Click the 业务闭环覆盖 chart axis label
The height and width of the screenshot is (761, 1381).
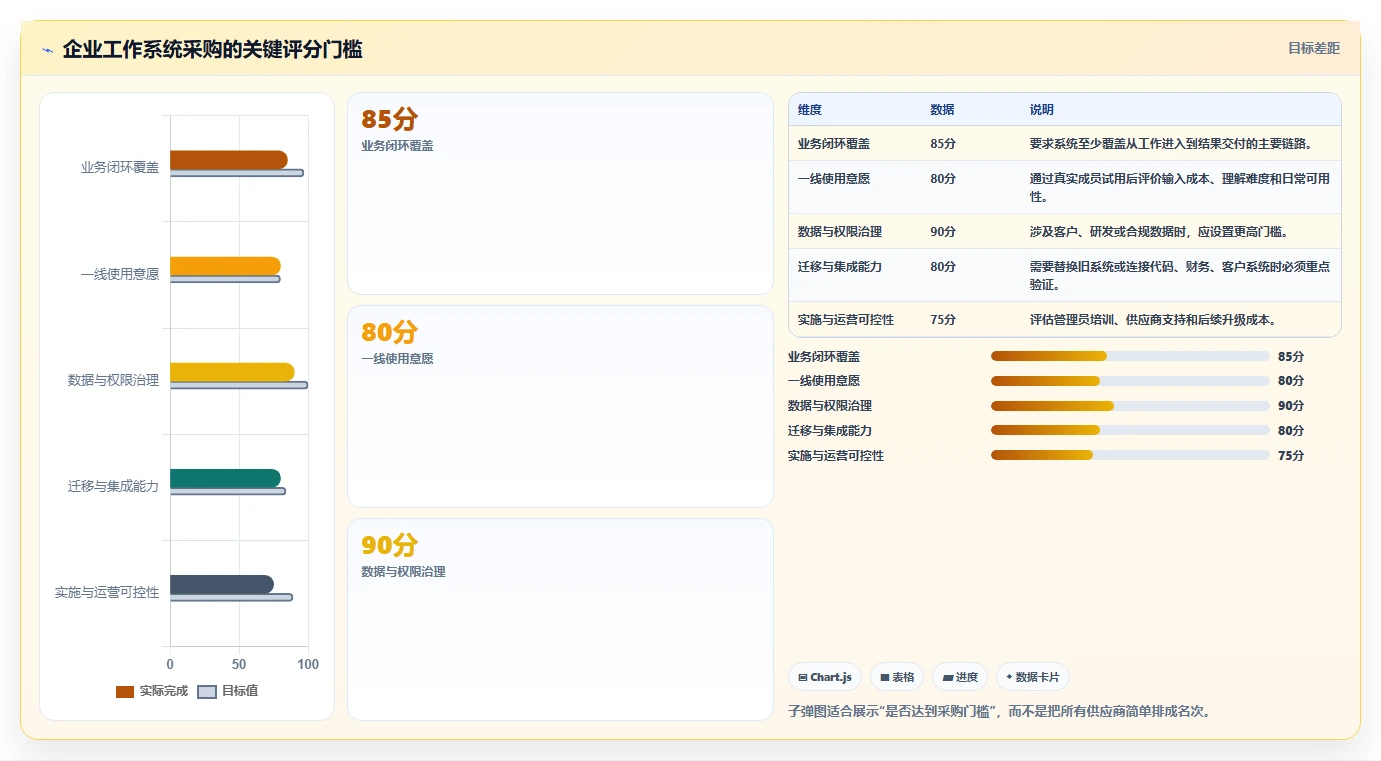tap(120, 167)
